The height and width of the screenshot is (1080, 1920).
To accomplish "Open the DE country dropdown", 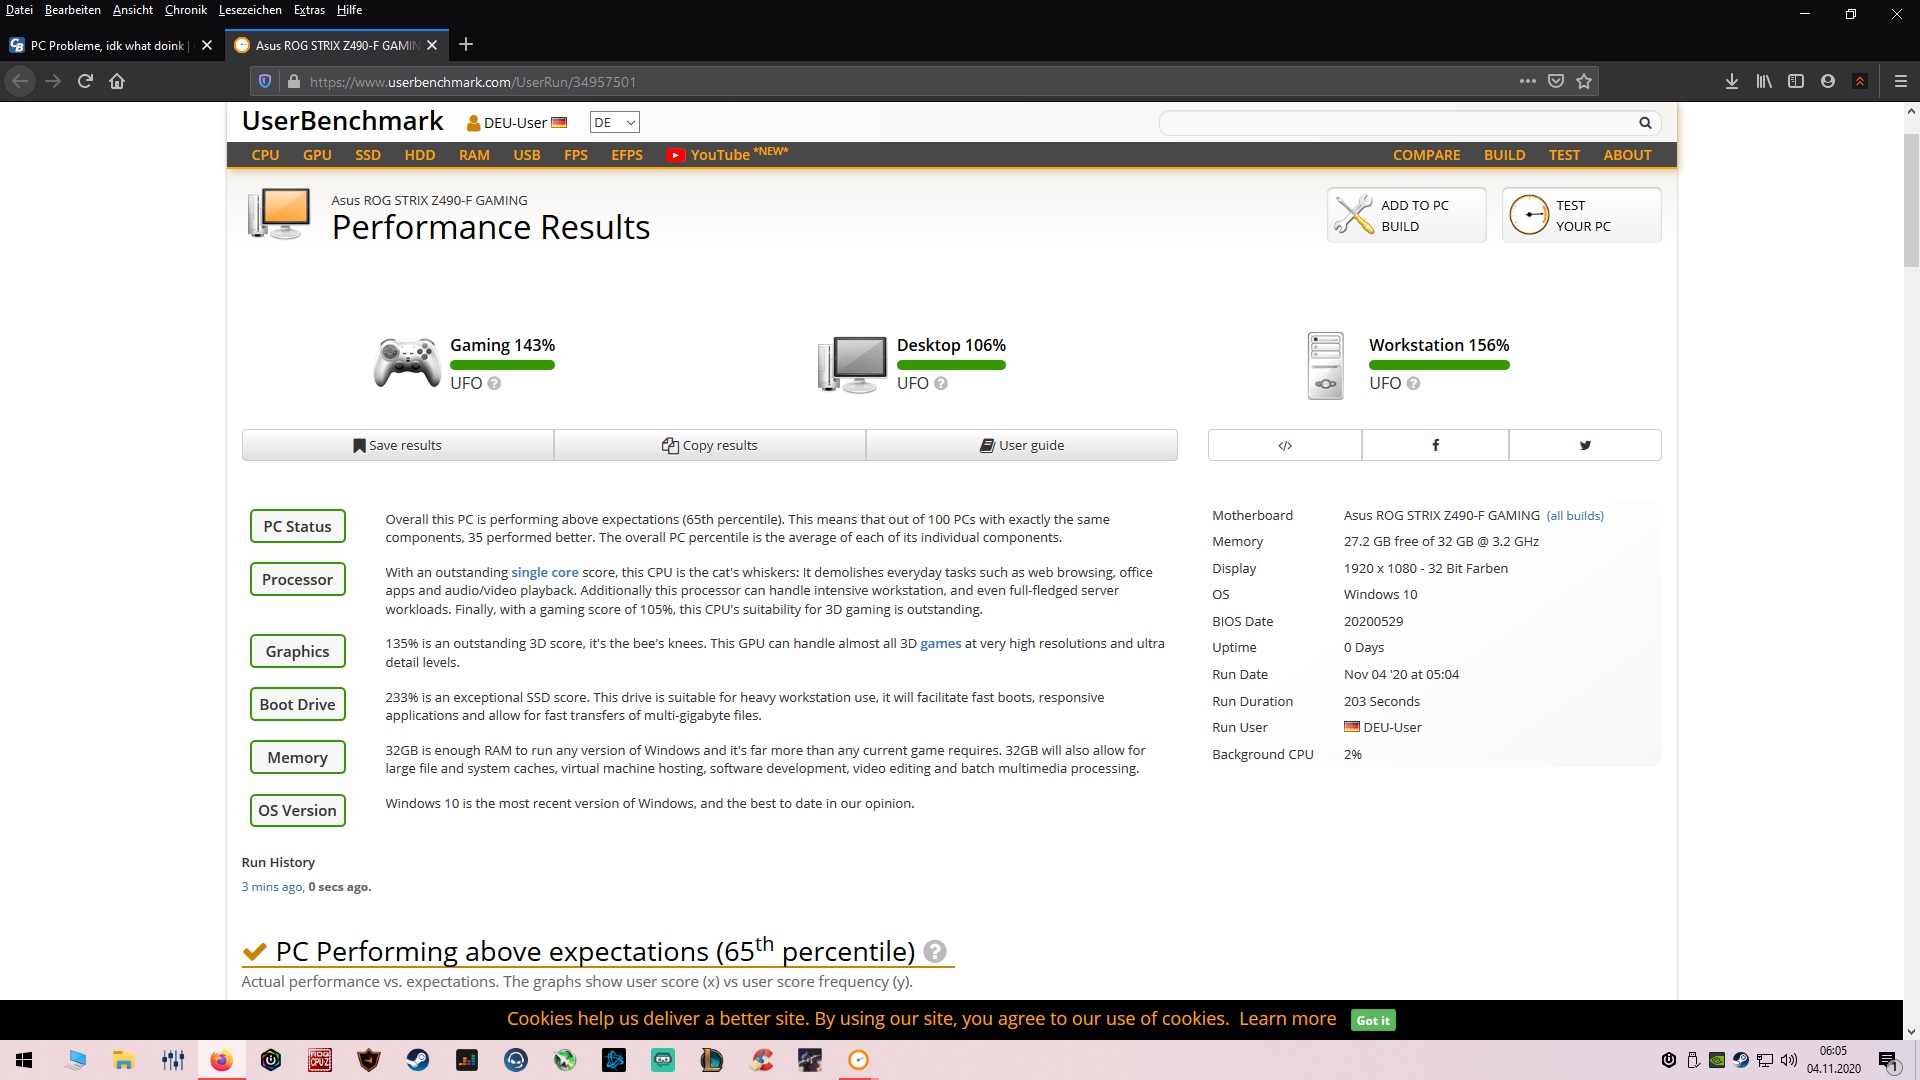I will (x=614, y=123).
